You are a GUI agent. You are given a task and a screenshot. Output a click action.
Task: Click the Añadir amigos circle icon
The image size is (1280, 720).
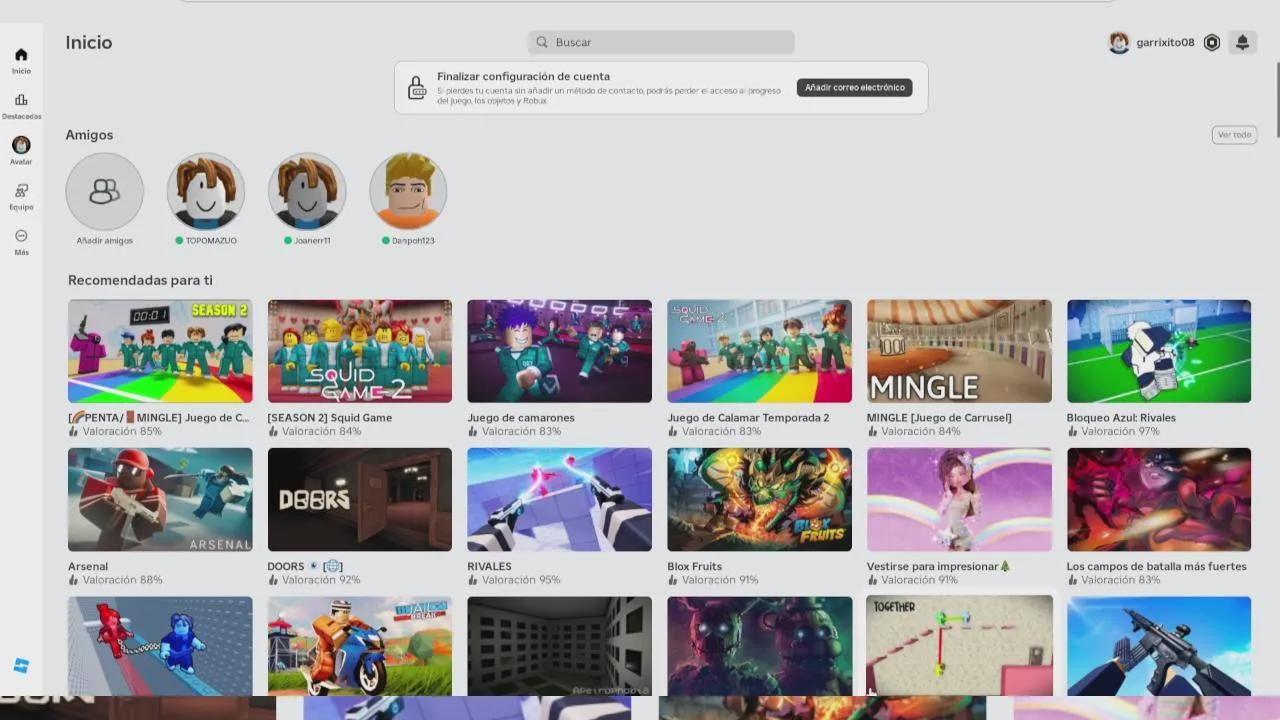pyautogui.click(x=104, y=191)
